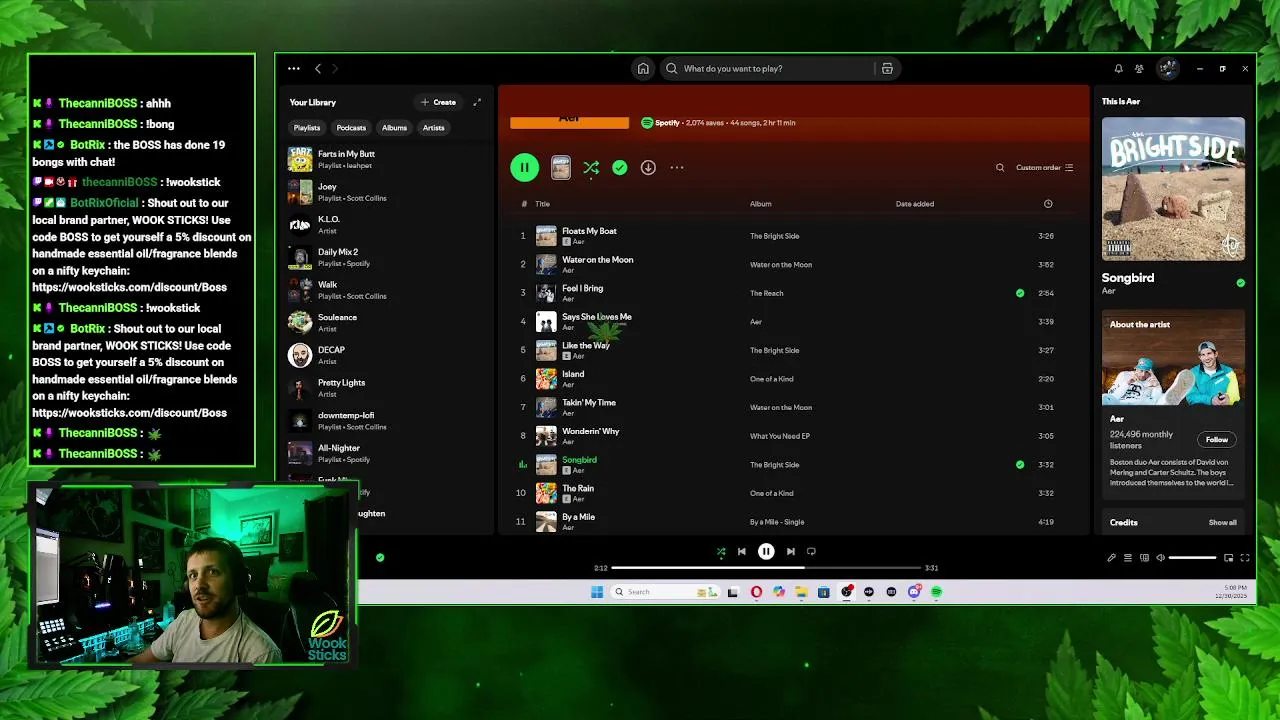
Task: Click the Home icon beside search
Action: [x=643, y=69]
